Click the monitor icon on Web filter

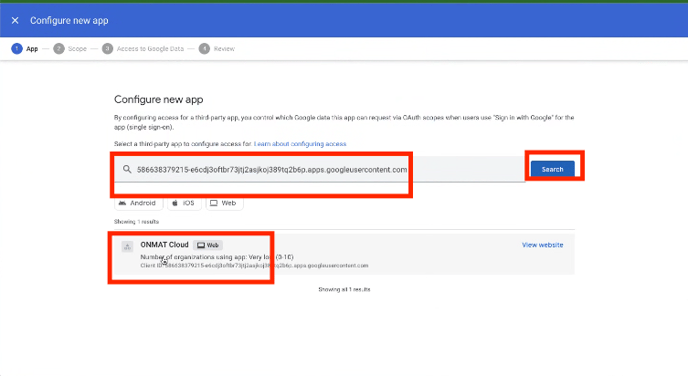point(214,203)
